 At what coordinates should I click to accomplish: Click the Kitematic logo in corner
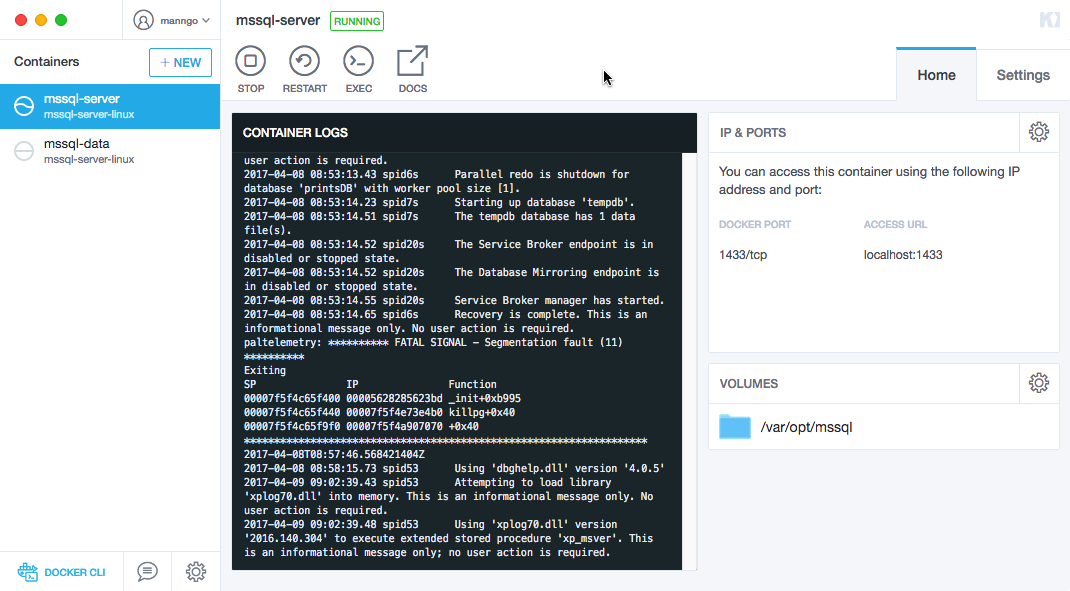coord(1050,20)
